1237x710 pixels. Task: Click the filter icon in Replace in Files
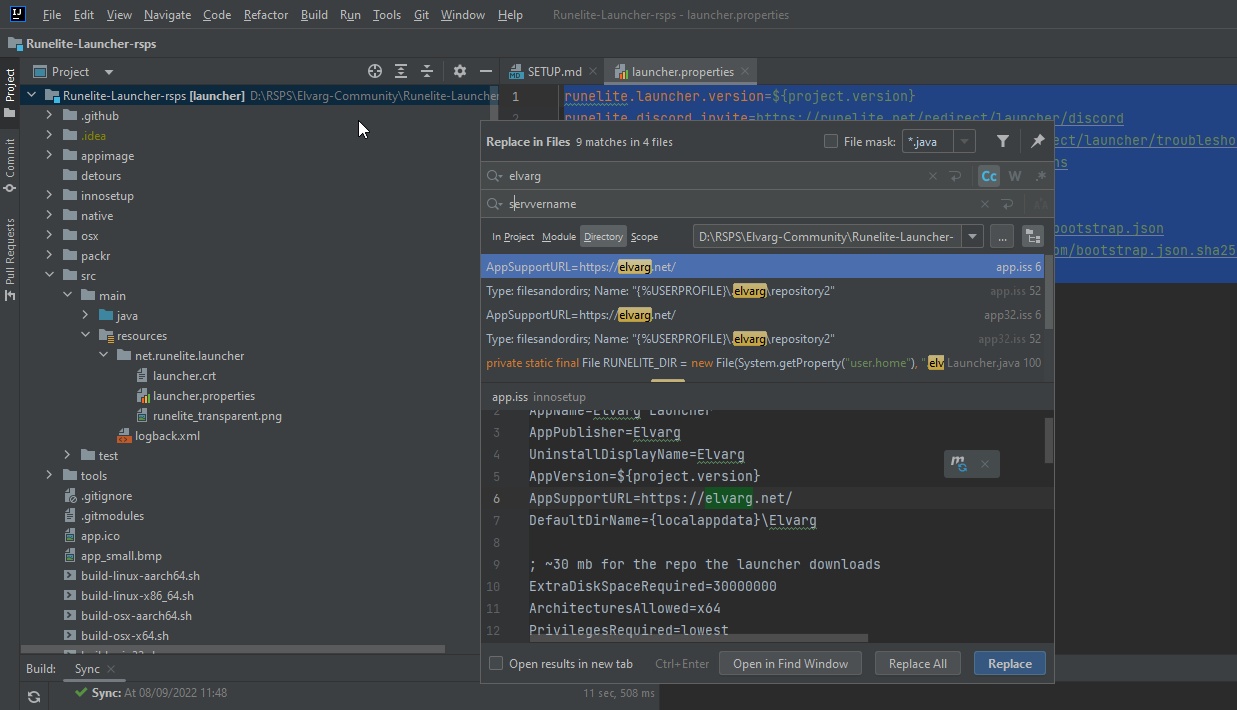[x=1003, y=141]
